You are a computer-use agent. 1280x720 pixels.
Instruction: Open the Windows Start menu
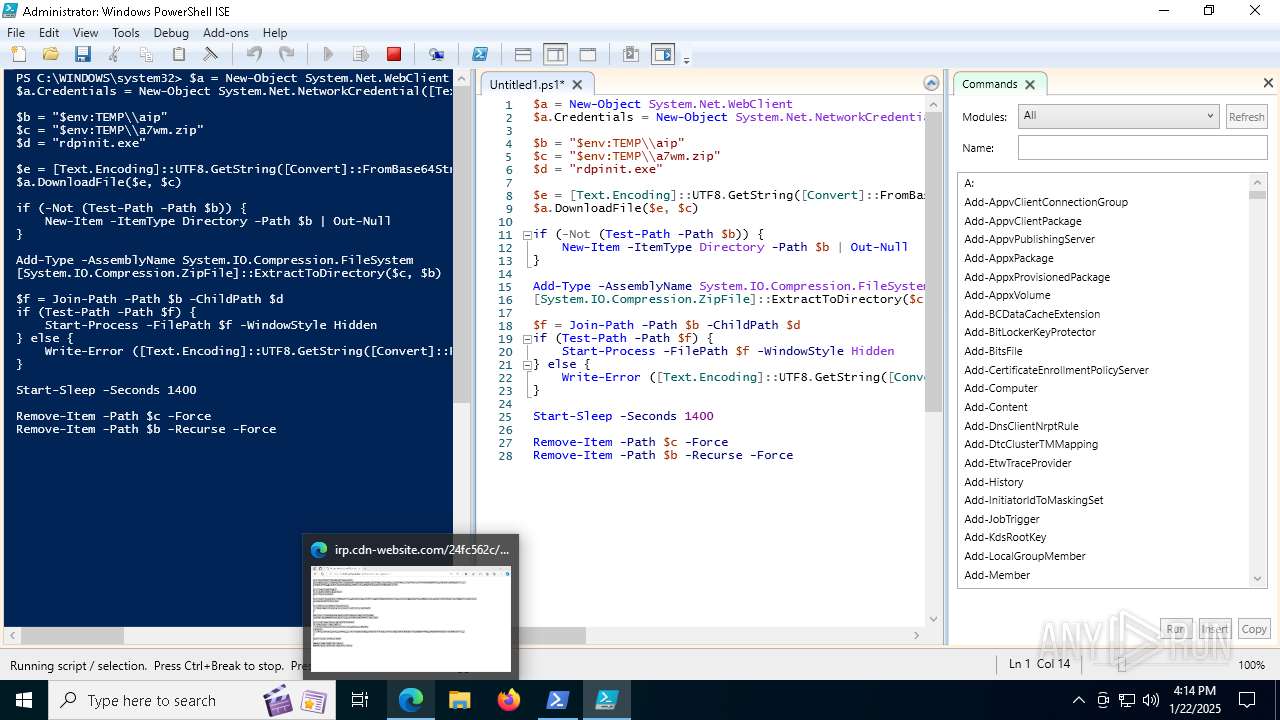(24, 700)
